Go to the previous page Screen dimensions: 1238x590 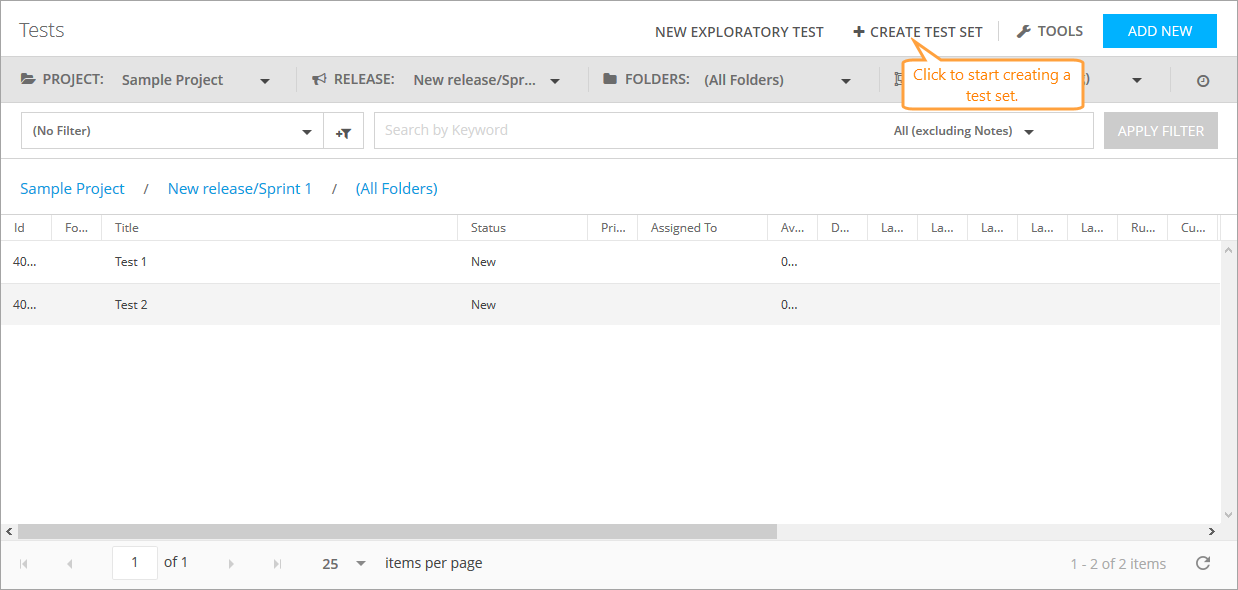(69, 564)
